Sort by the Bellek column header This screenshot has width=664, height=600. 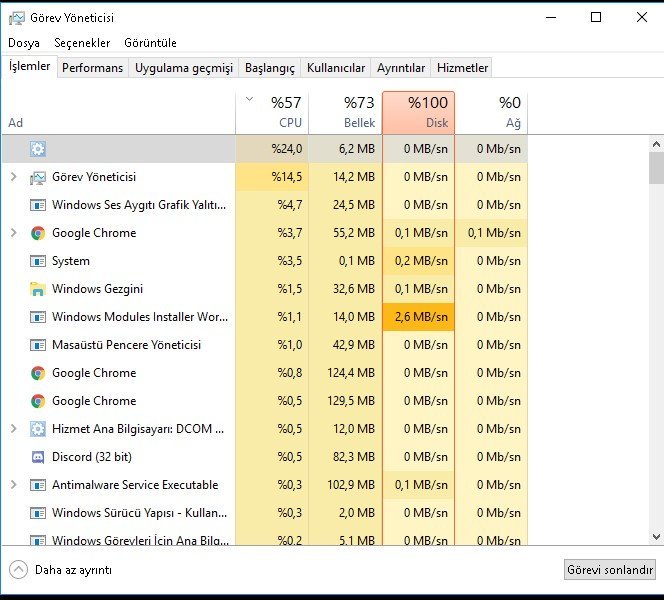[x=345, y=112]
